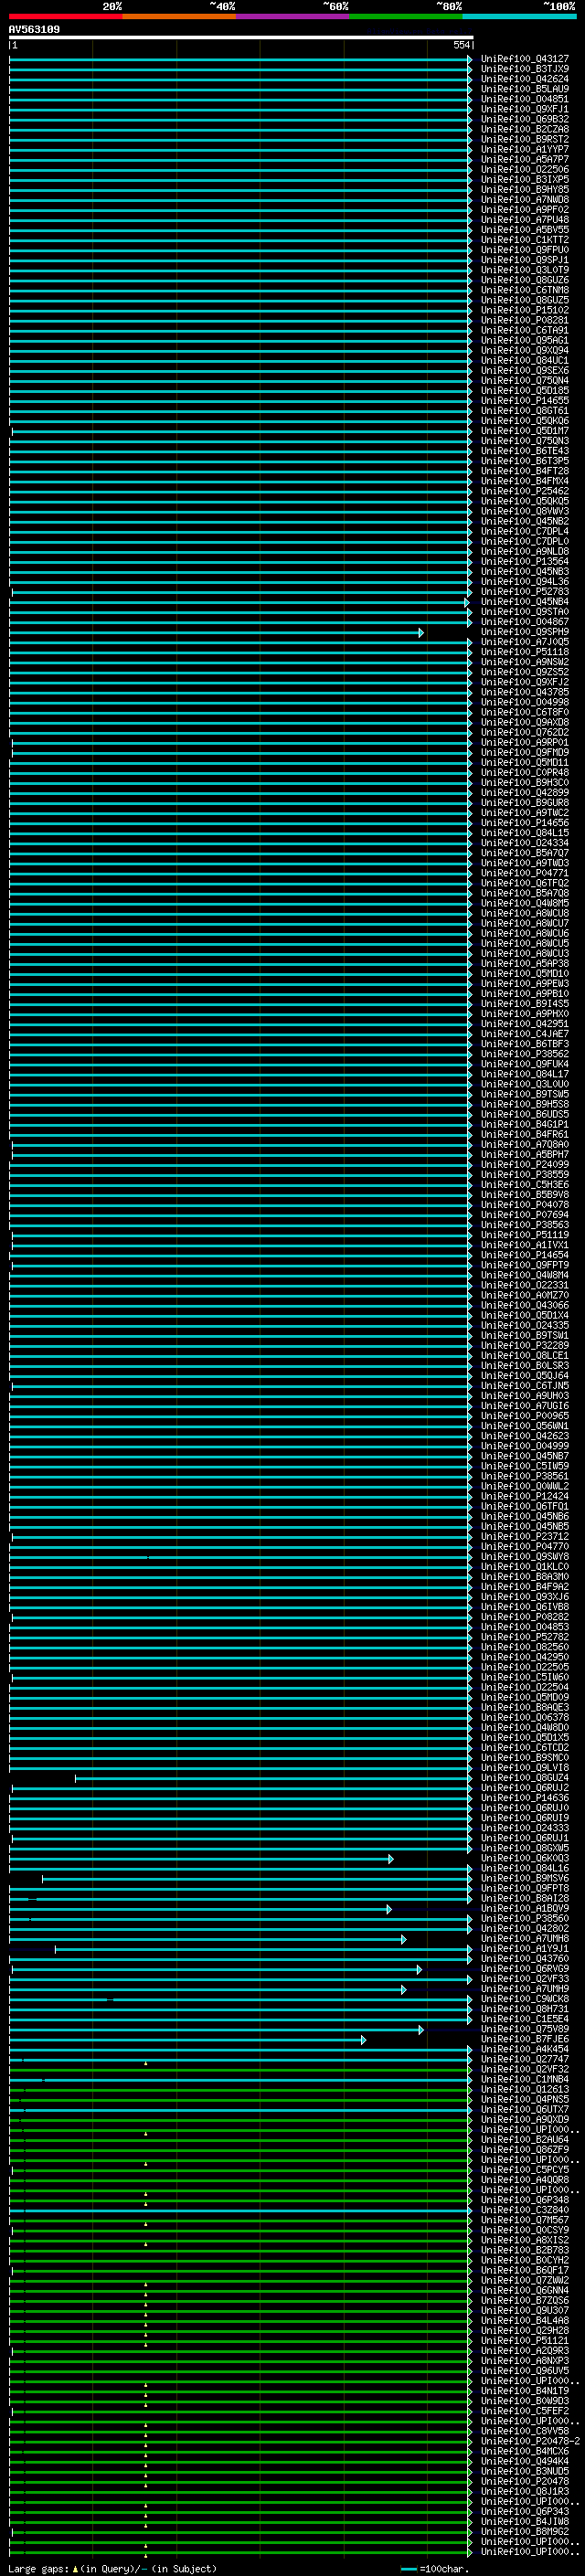This screenshot has height=2576, width=585.
Task: Open the UniRef100_P20478-2 hit label
Action: (530, 2441)
